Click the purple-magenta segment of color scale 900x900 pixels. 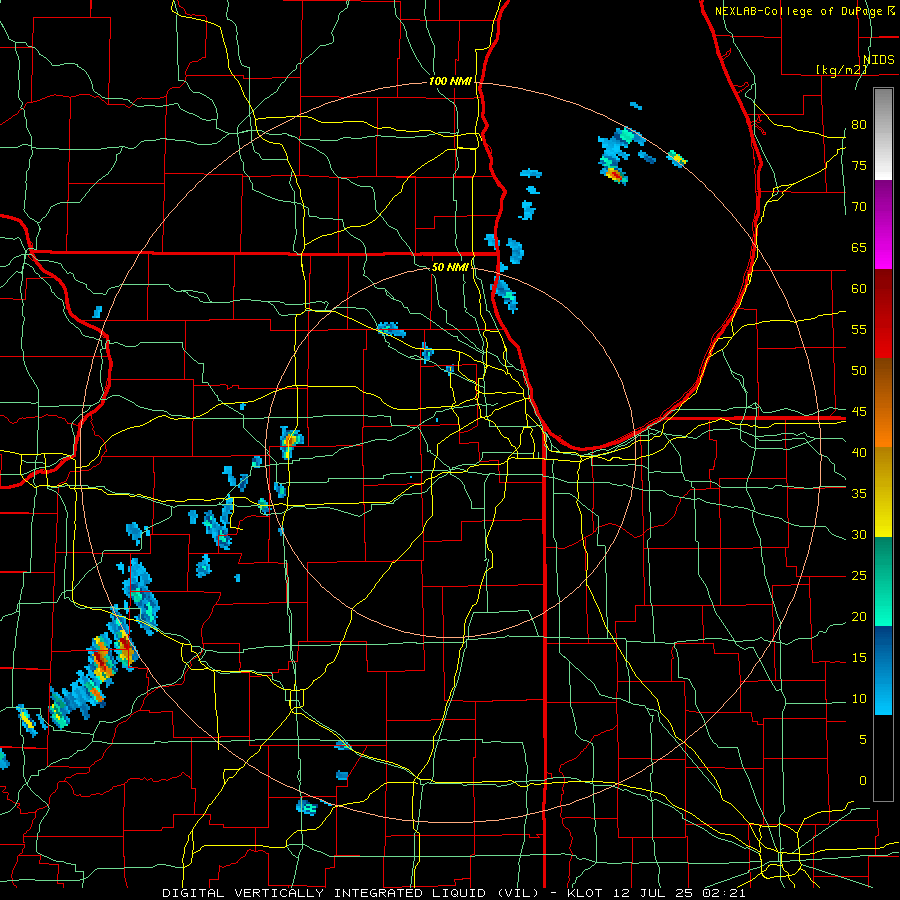tap(883, 225)
